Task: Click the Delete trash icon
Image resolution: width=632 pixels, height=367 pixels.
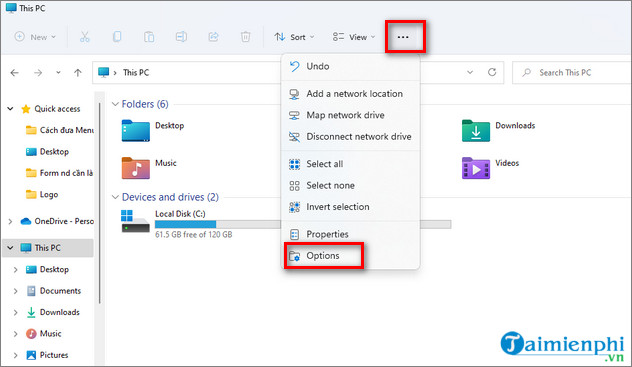Action: (245, 37)
